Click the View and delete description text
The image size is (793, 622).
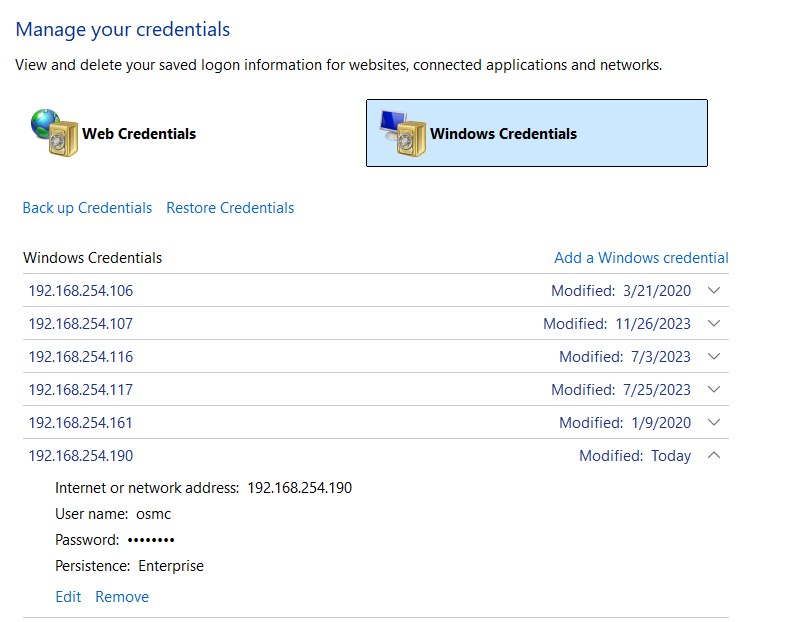pos(339,65)
